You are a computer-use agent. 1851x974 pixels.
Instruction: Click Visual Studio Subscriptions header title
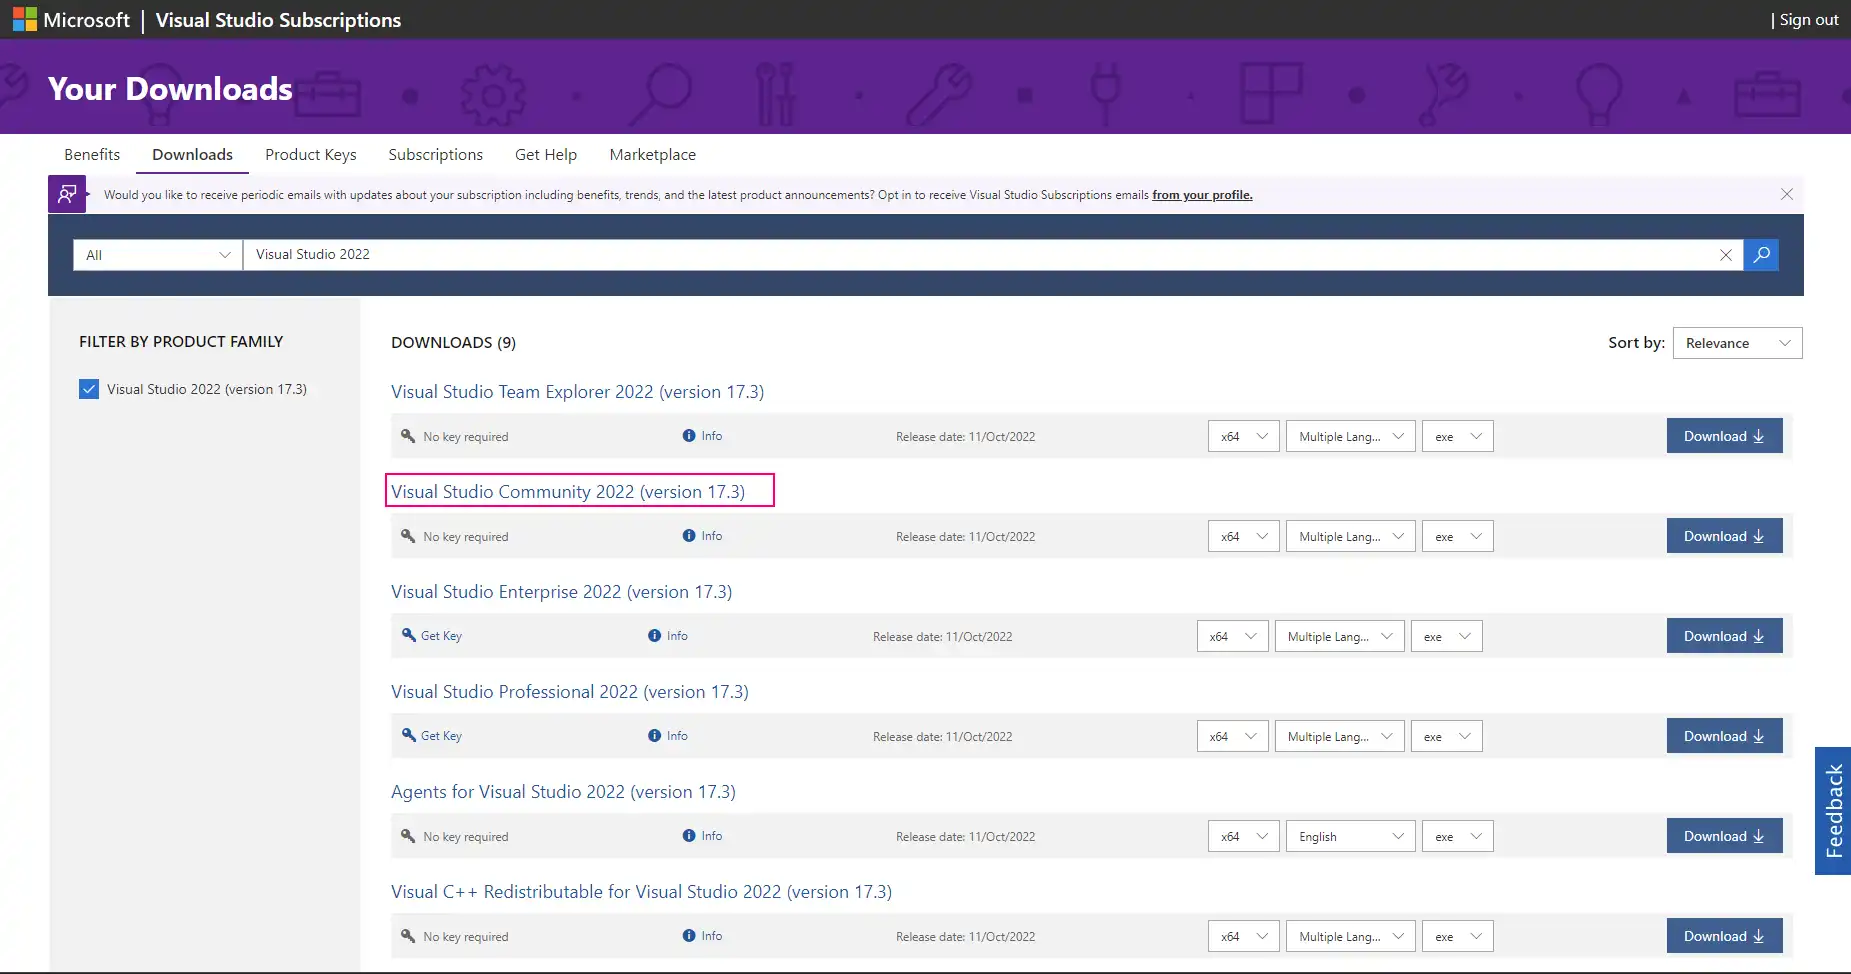[278, 20]
